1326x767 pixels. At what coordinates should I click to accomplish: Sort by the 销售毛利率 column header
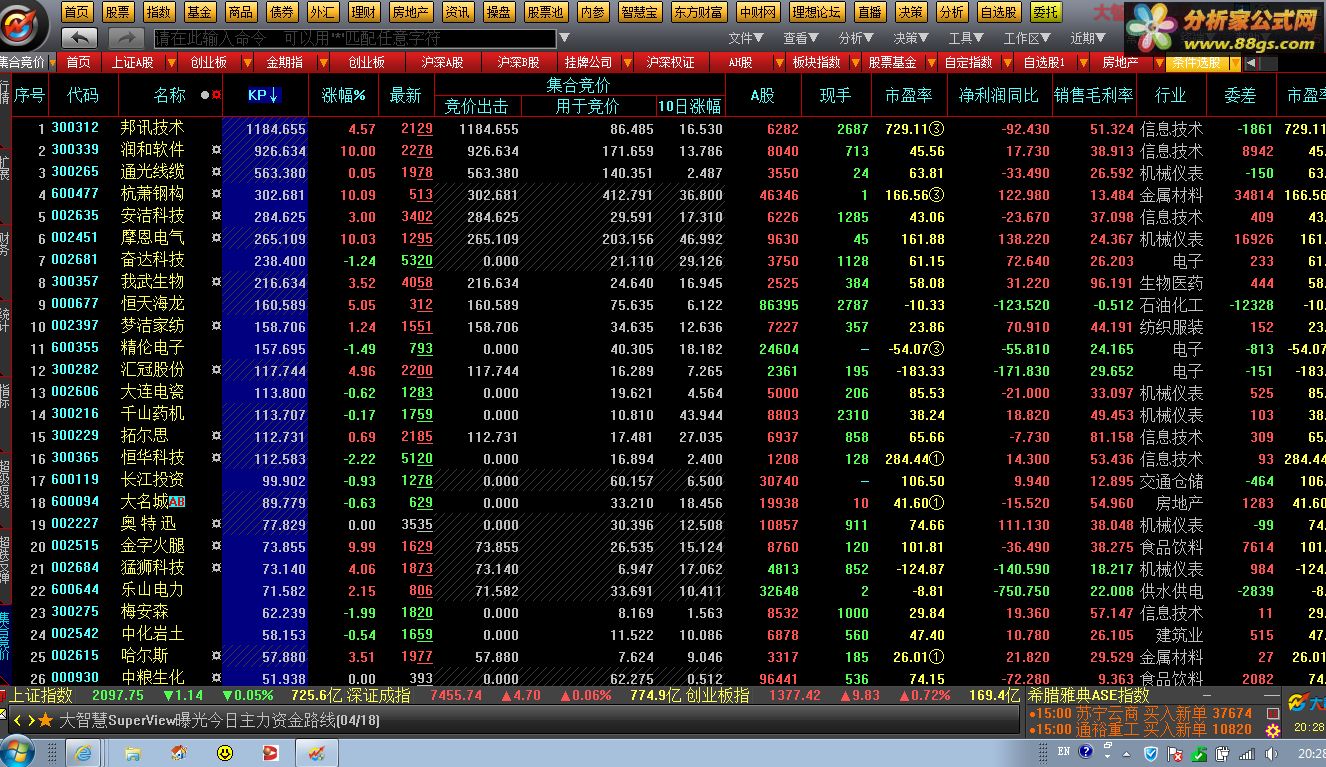coord(1094,96)
